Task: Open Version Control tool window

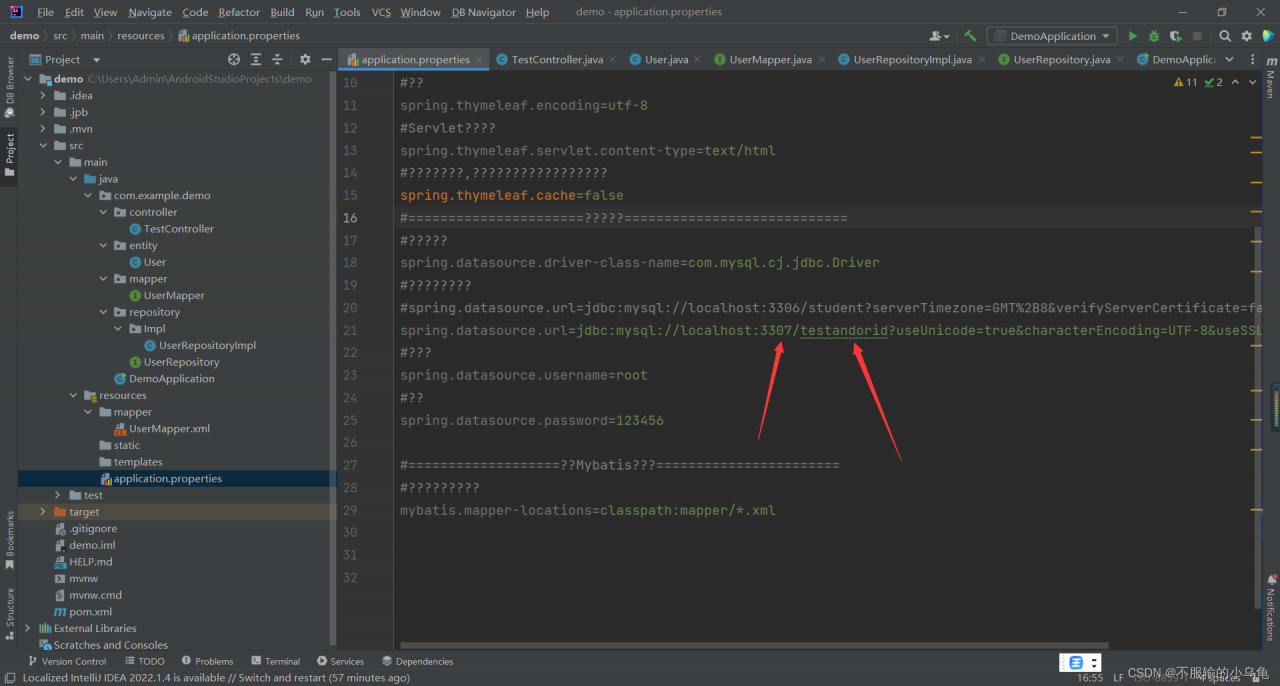Action: pyautogui.click(x=66, y=661)
